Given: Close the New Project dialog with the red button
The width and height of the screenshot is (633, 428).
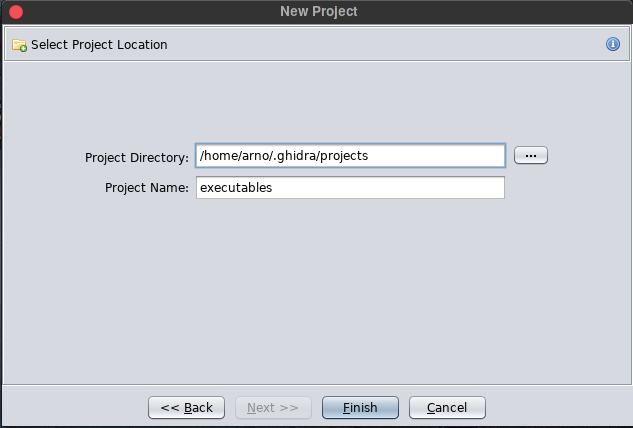Looking at the screenshot, I should (15, 12).
